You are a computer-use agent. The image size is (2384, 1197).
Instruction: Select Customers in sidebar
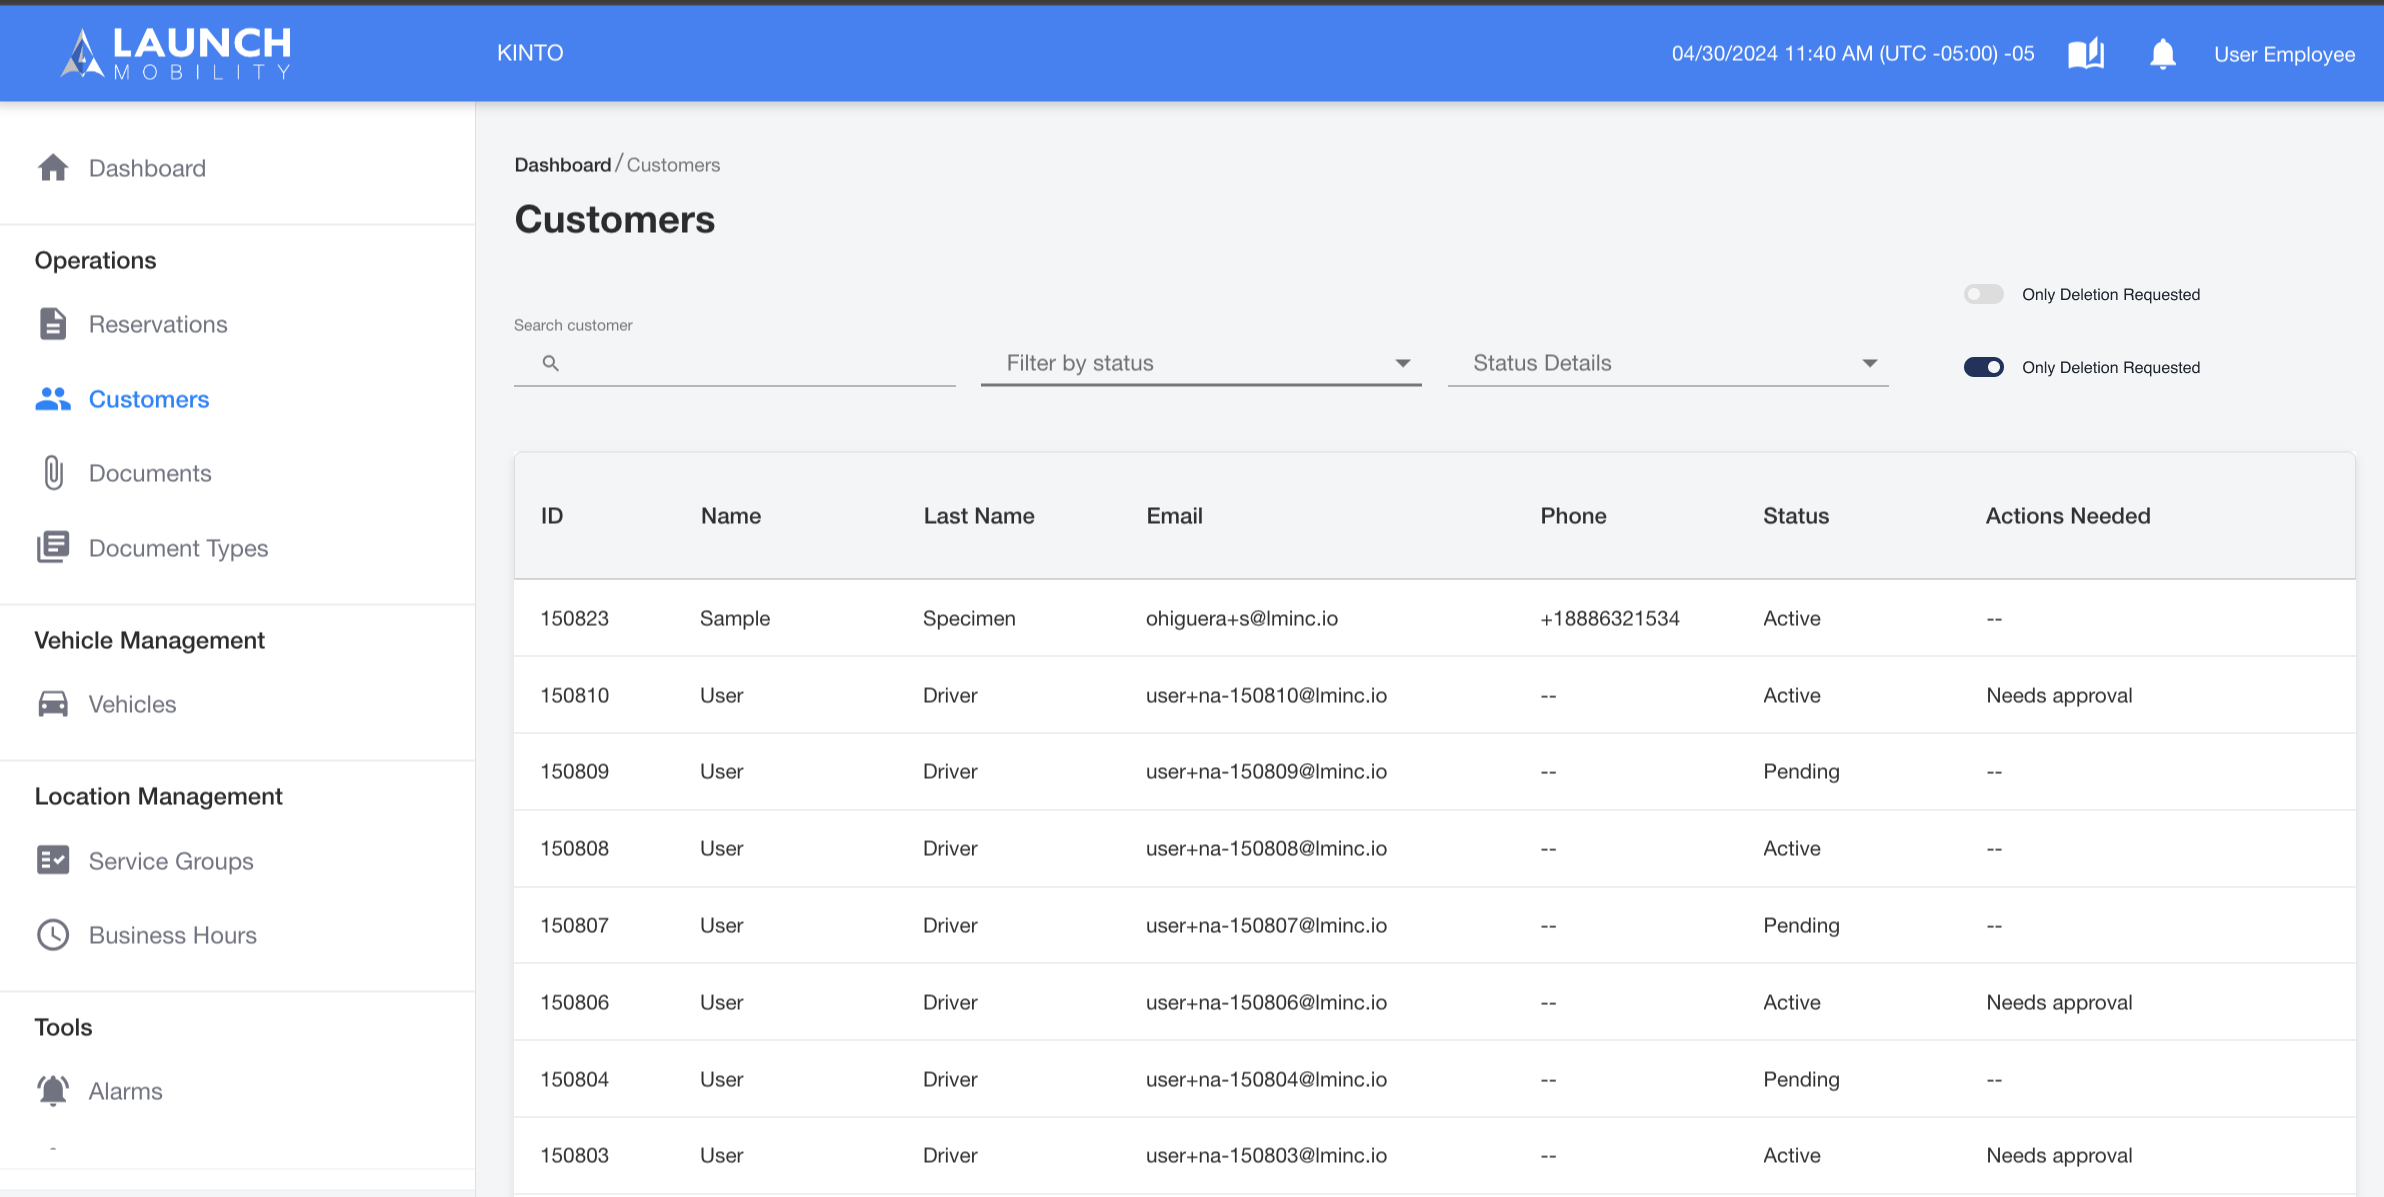[149, 399]
